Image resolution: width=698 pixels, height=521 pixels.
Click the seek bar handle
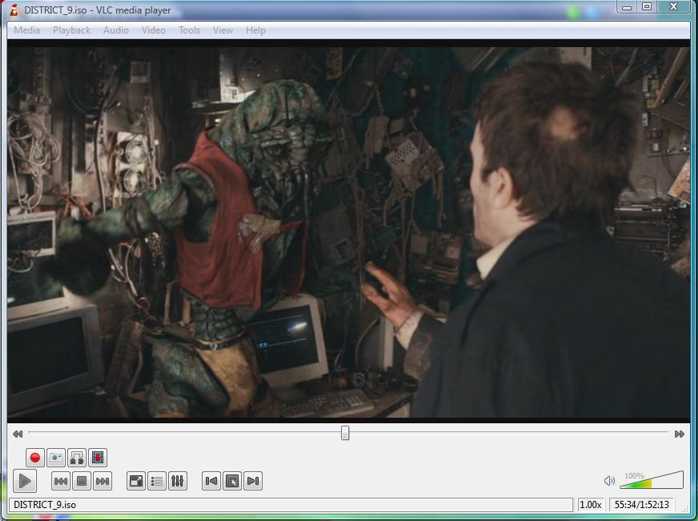[345, 433]
